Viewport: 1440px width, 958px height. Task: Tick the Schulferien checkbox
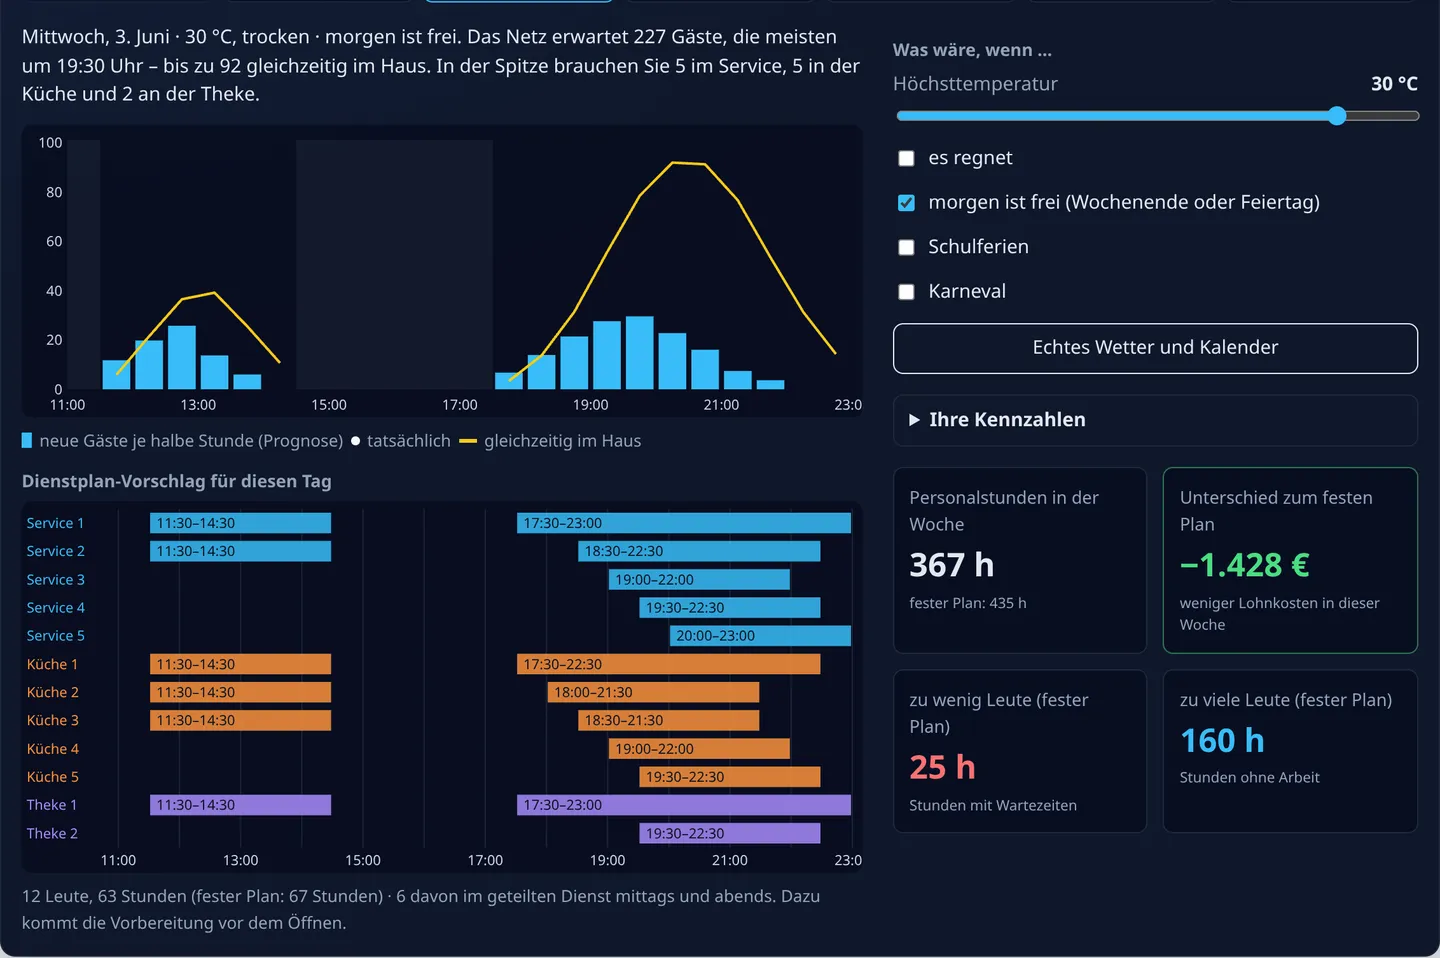[x=906, y=247]
